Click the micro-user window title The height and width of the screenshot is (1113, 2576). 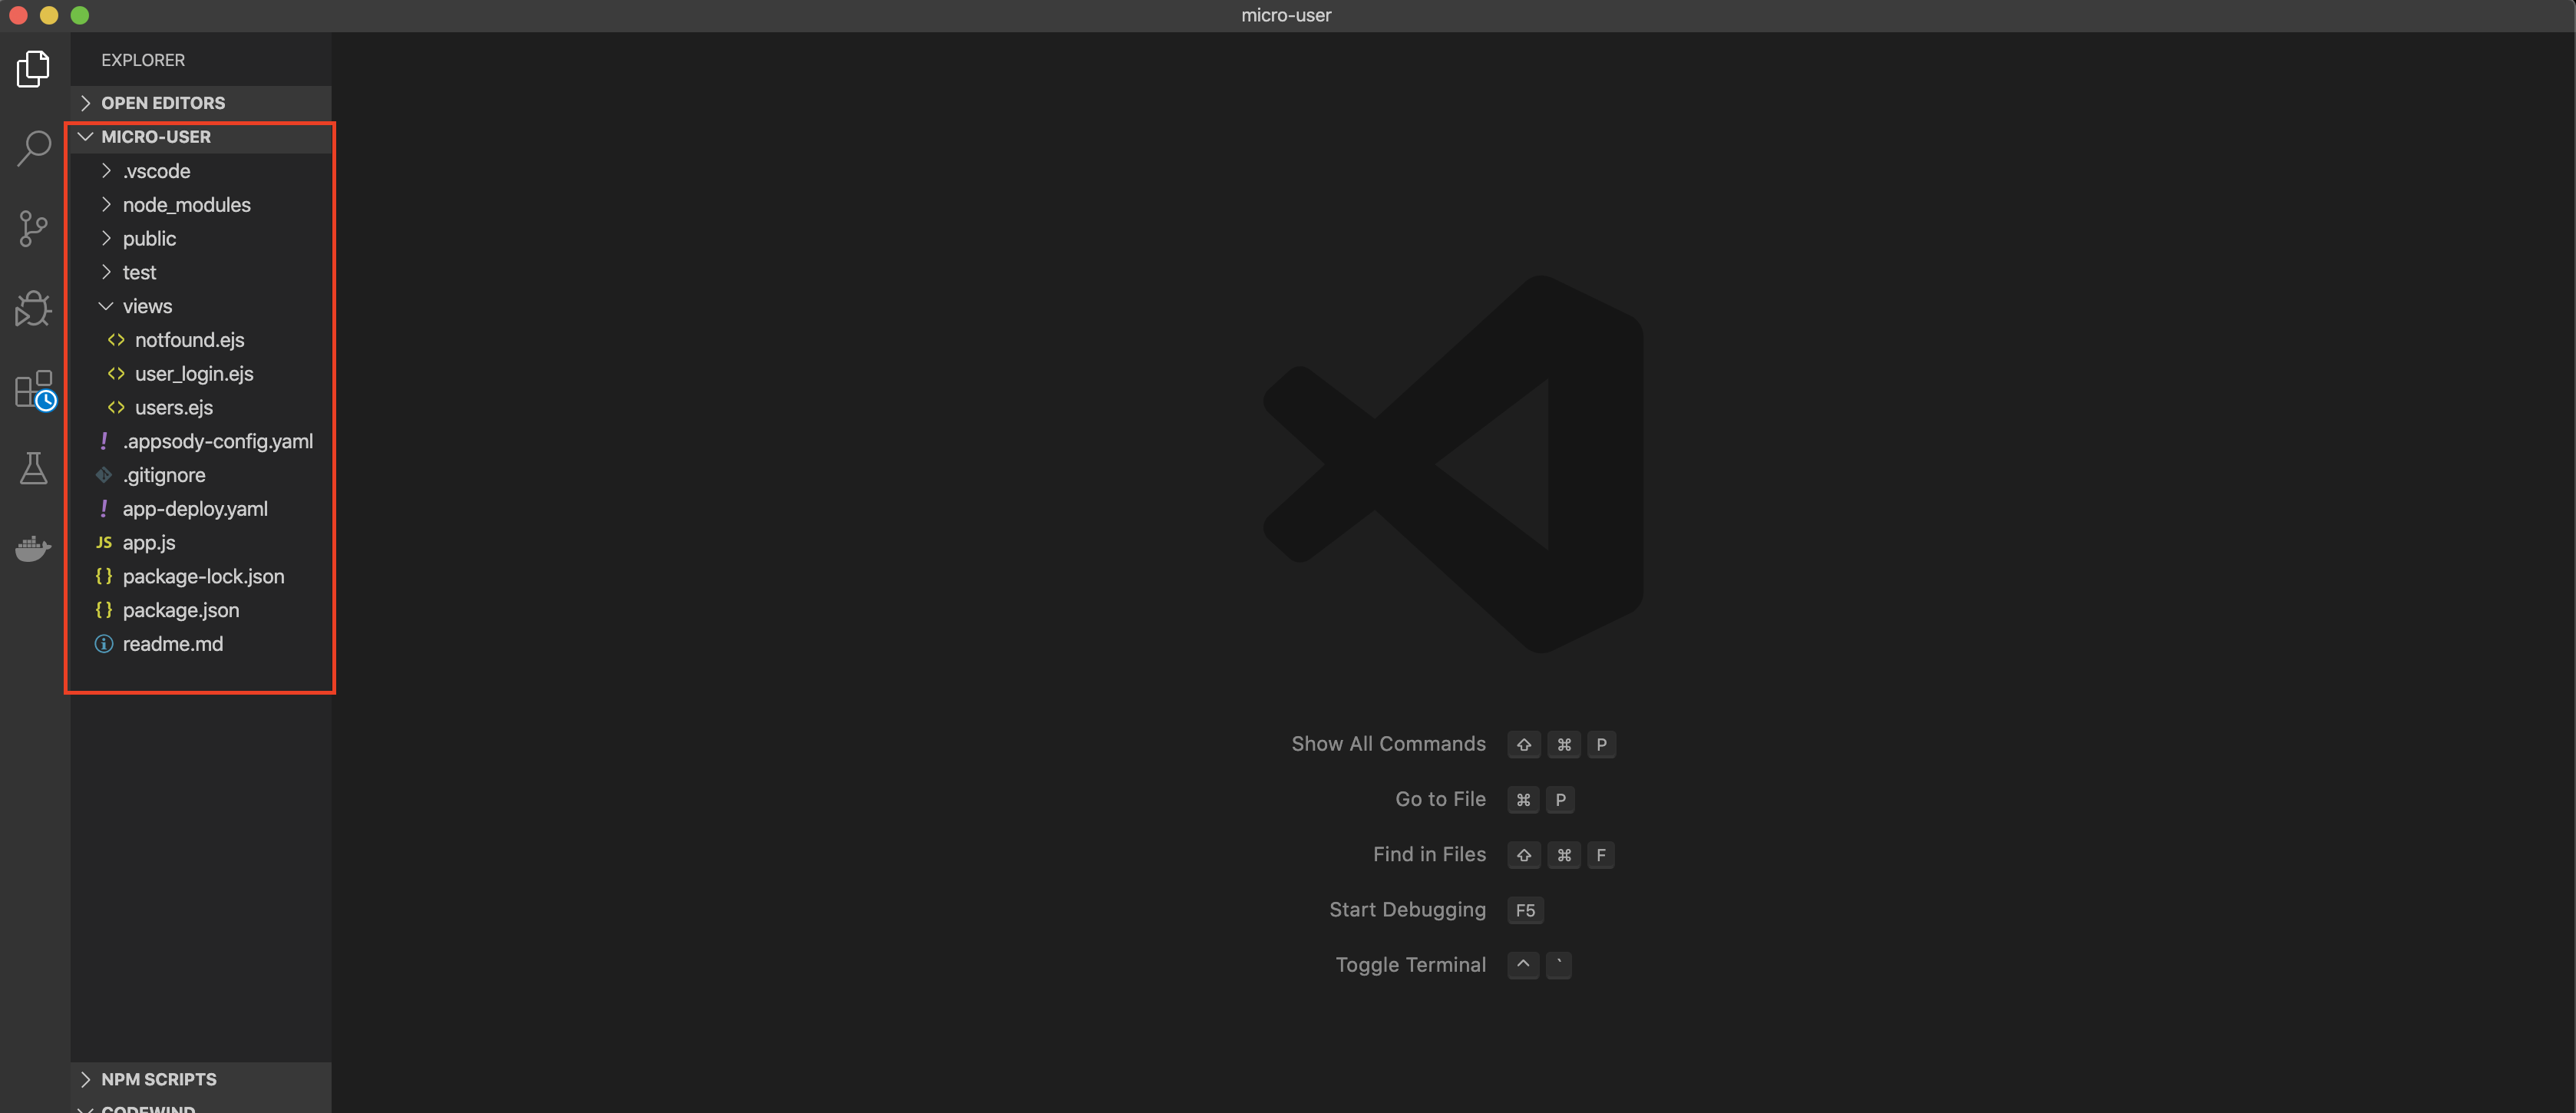point(1286,15)
